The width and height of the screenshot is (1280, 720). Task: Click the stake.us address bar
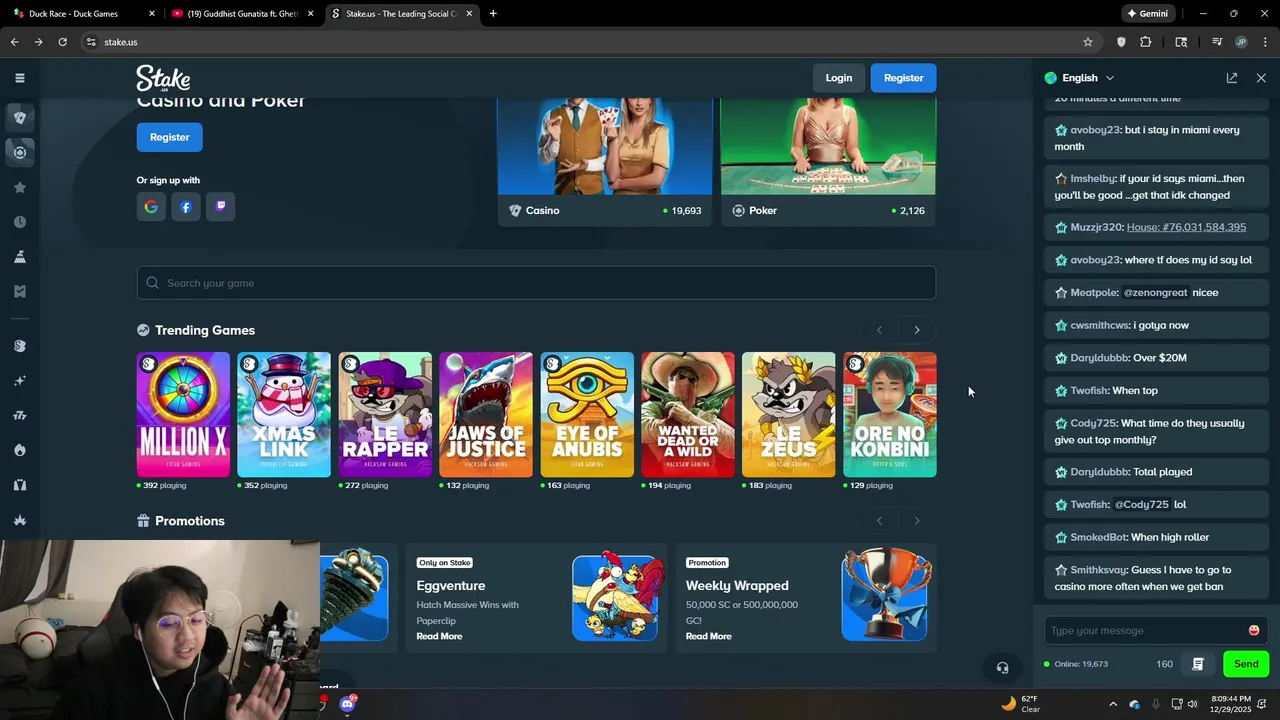(580, 42)
